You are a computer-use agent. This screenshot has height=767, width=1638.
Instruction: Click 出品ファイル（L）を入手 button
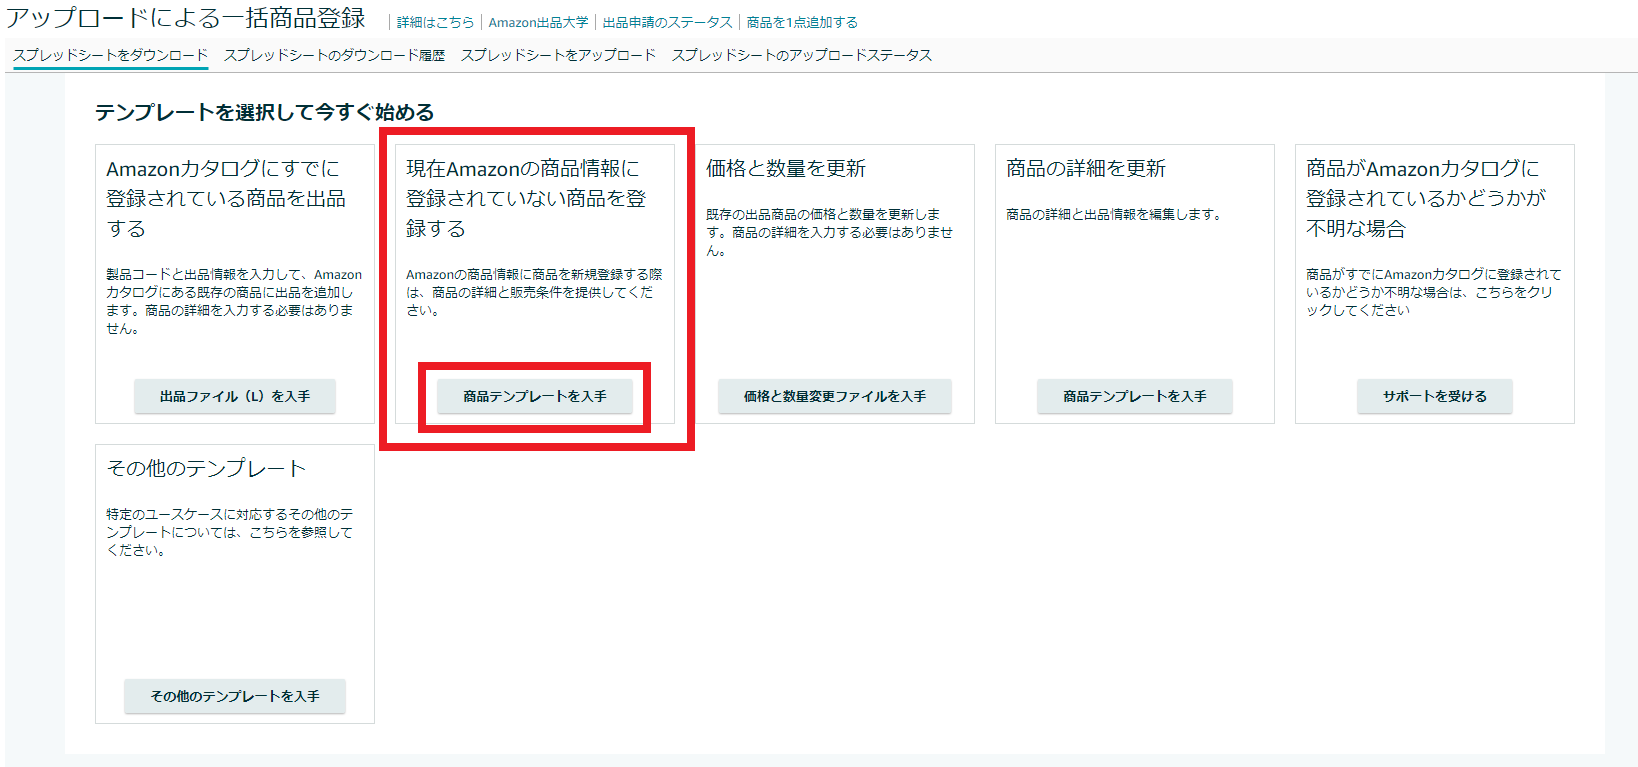click(235, 396)
